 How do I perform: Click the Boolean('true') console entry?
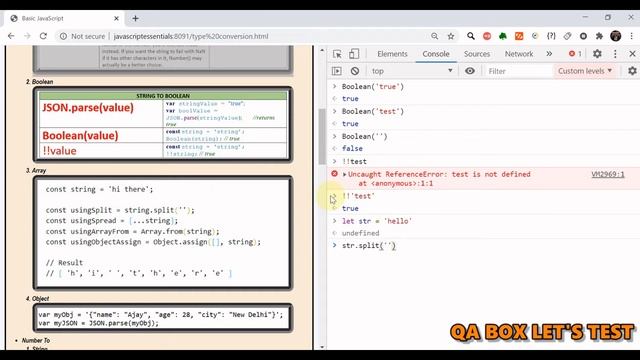click(x=373, y=87)
